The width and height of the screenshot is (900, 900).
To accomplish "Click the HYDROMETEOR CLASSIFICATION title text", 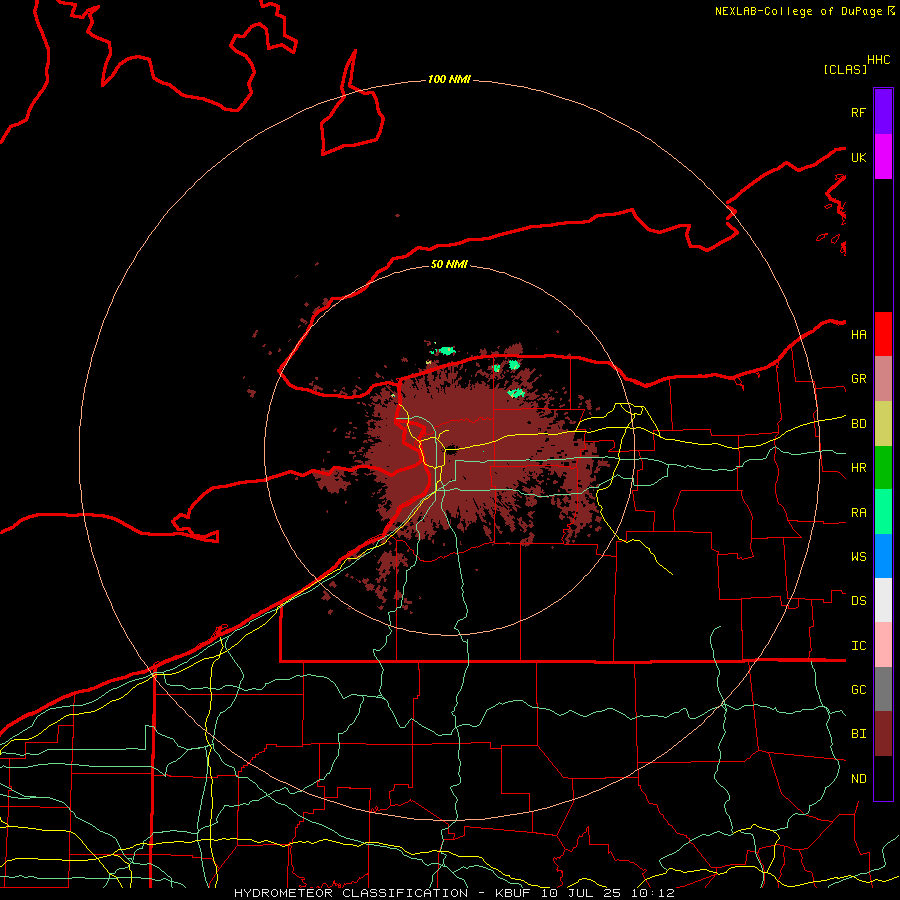I will (x=351, y=893).
